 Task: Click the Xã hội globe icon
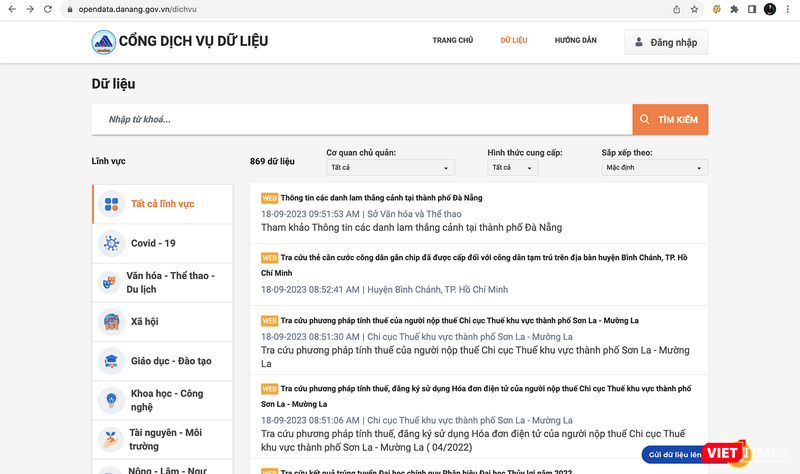click(x=111, y=322)
